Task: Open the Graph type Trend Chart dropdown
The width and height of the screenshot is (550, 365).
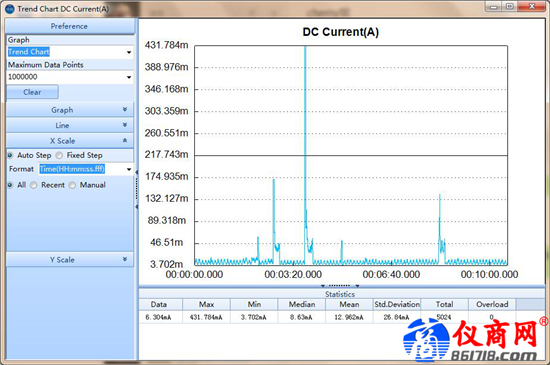Action: click(70, 52)
